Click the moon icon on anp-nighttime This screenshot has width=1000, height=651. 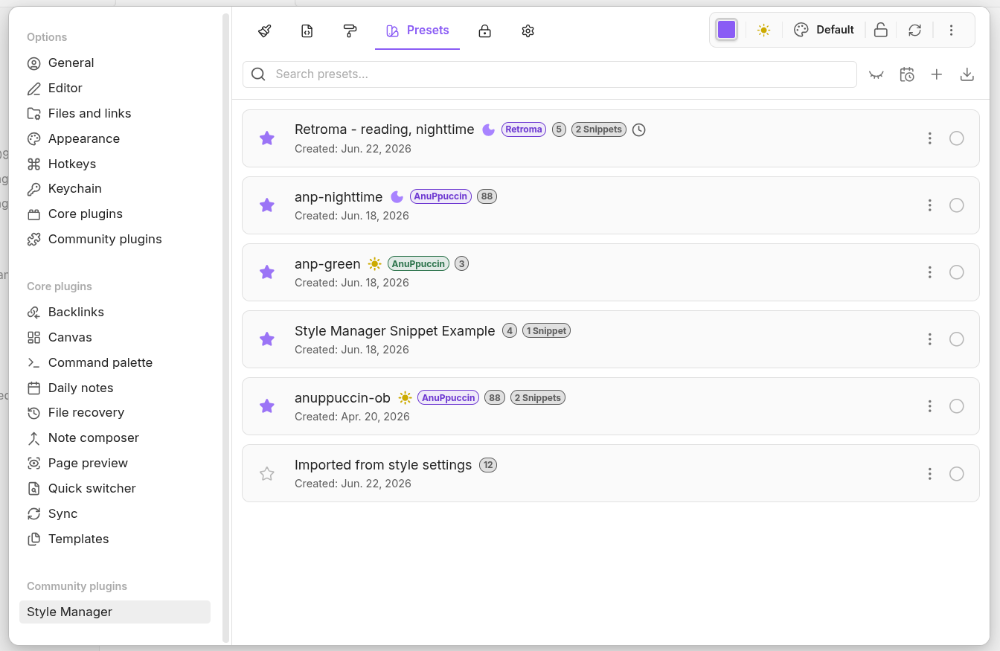click(x=397, y=197)
